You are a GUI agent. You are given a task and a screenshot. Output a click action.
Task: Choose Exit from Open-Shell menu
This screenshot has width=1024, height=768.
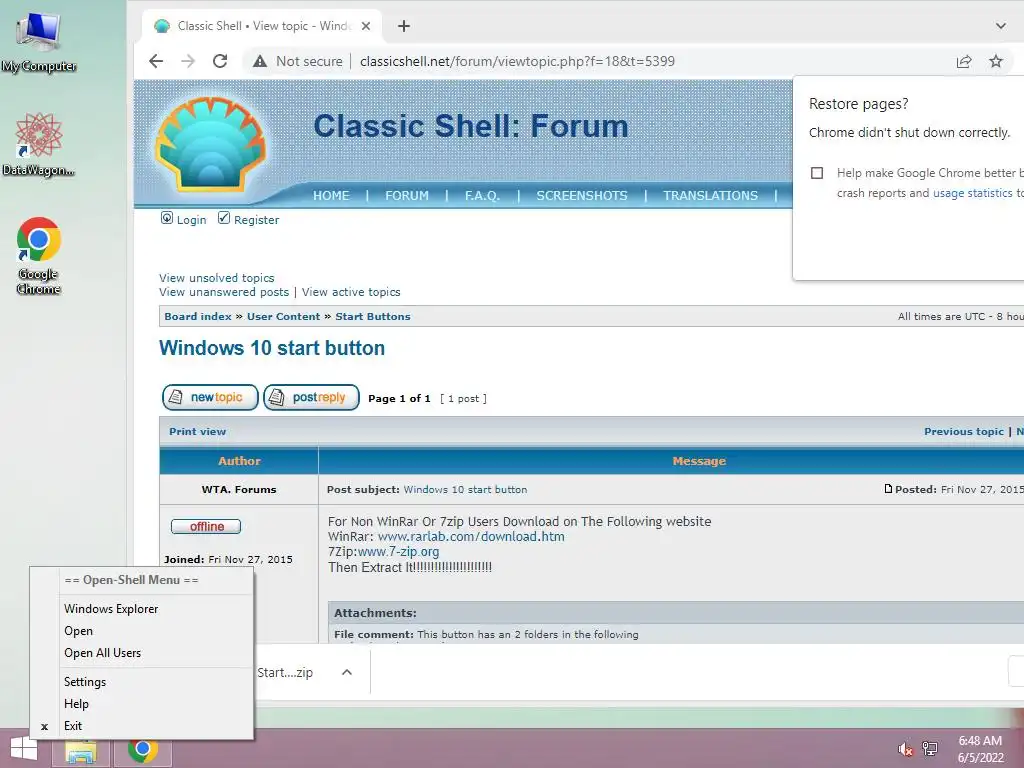tap(142, 726)
